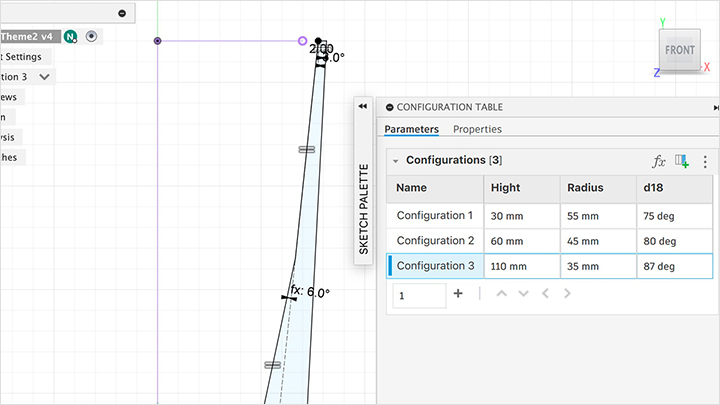720x405 pixels.
Task: Open the three-dot more options menu
Action: click(x=705, y=161)
